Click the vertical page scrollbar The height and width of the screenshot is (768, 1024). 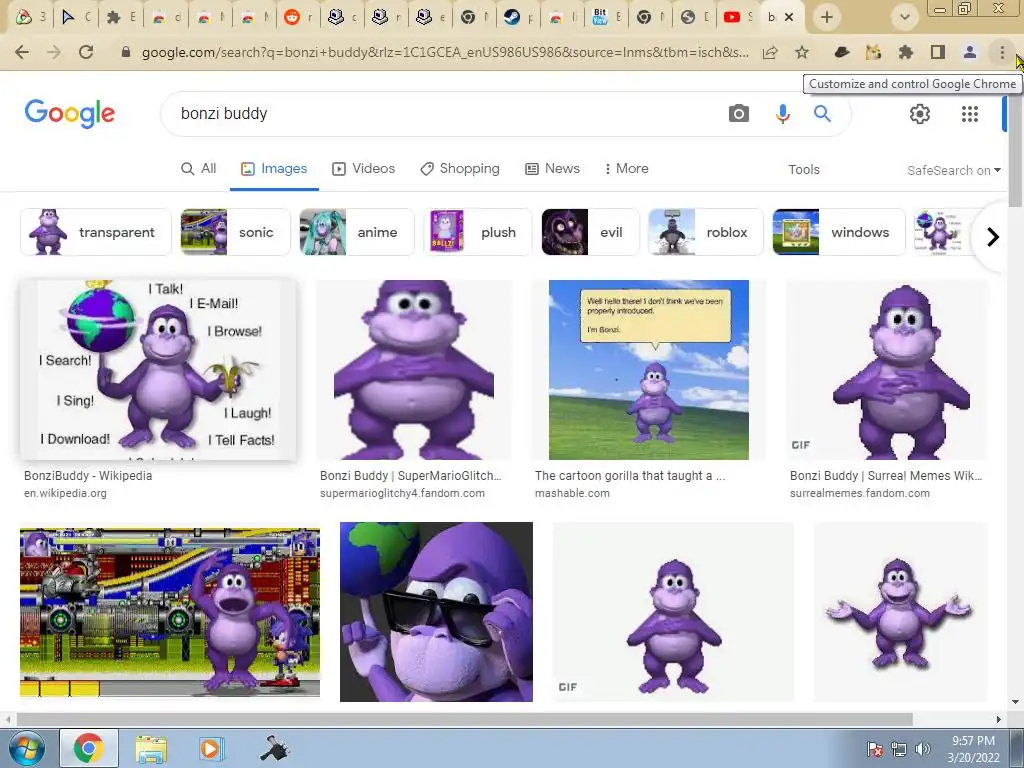pyautogui.click(x=1016, y=150)
